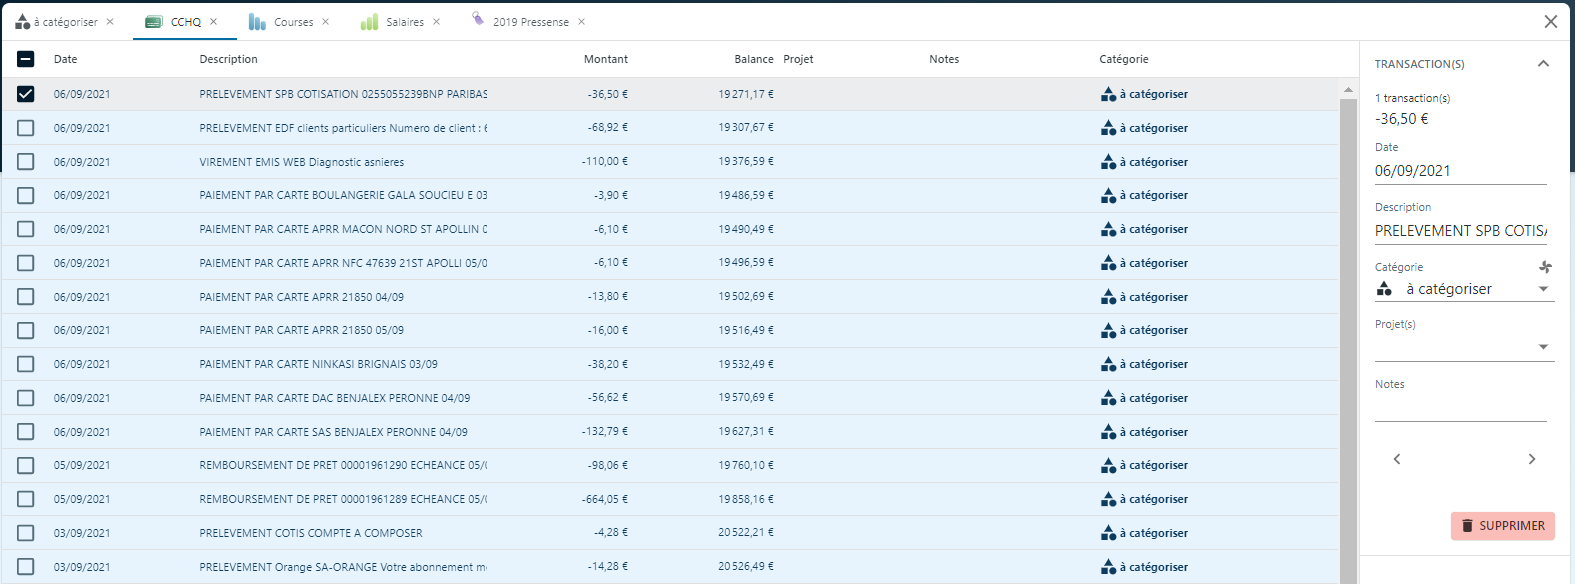
Task: Check the PRELEVEMENT EDF row checkbox
Action: click(26, 128)
